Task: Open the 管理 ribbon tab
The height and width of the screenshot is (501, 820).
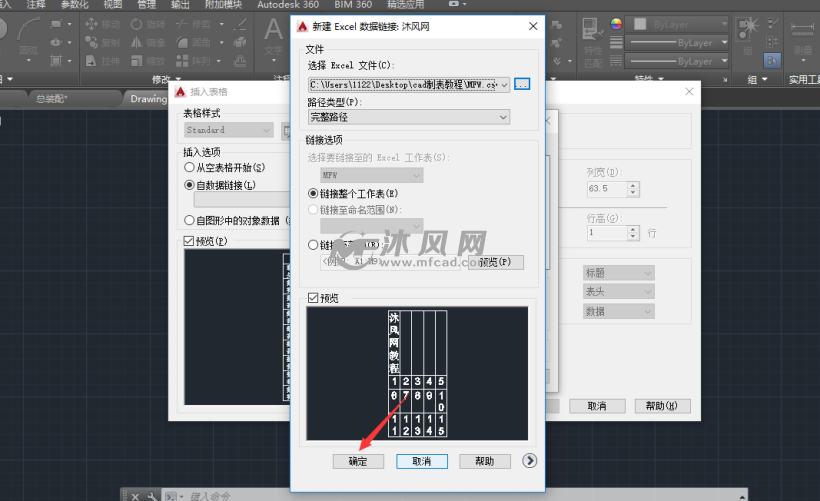Action: tap(146, 5)
